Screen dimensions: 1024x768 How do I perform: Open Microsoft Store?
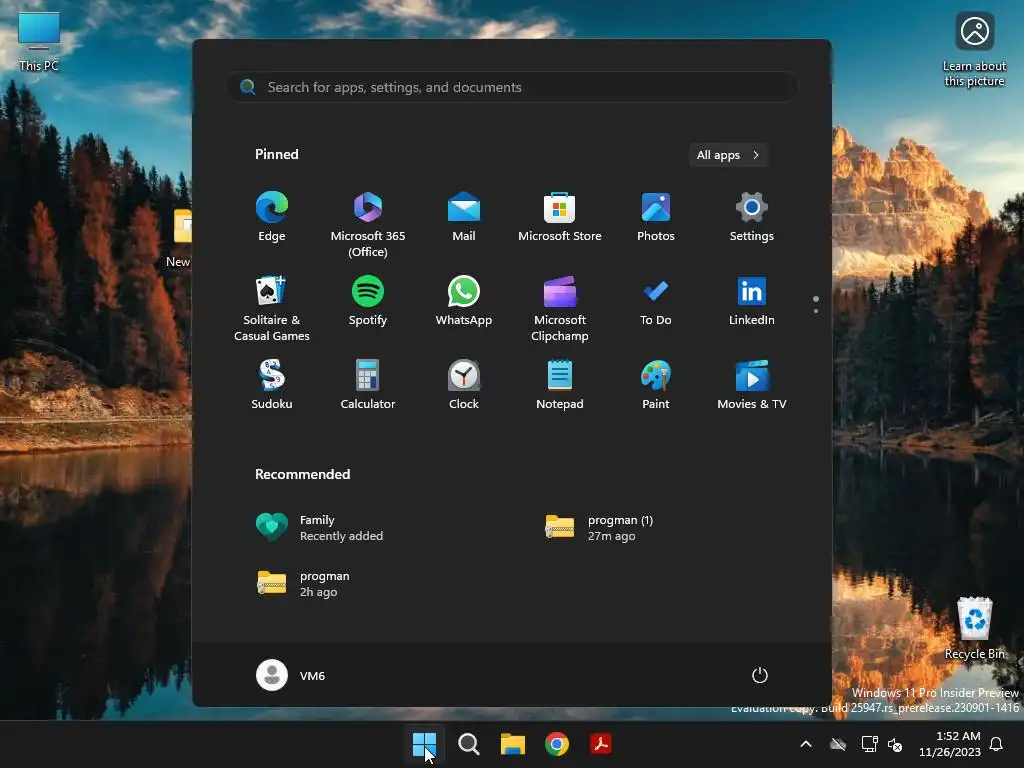[560, 217]
